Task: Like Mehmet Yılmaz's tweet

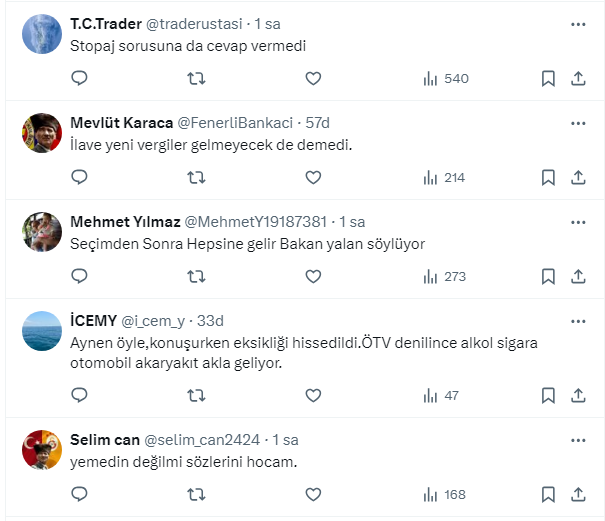Action: pyautogui.click(x=313, y=276)
